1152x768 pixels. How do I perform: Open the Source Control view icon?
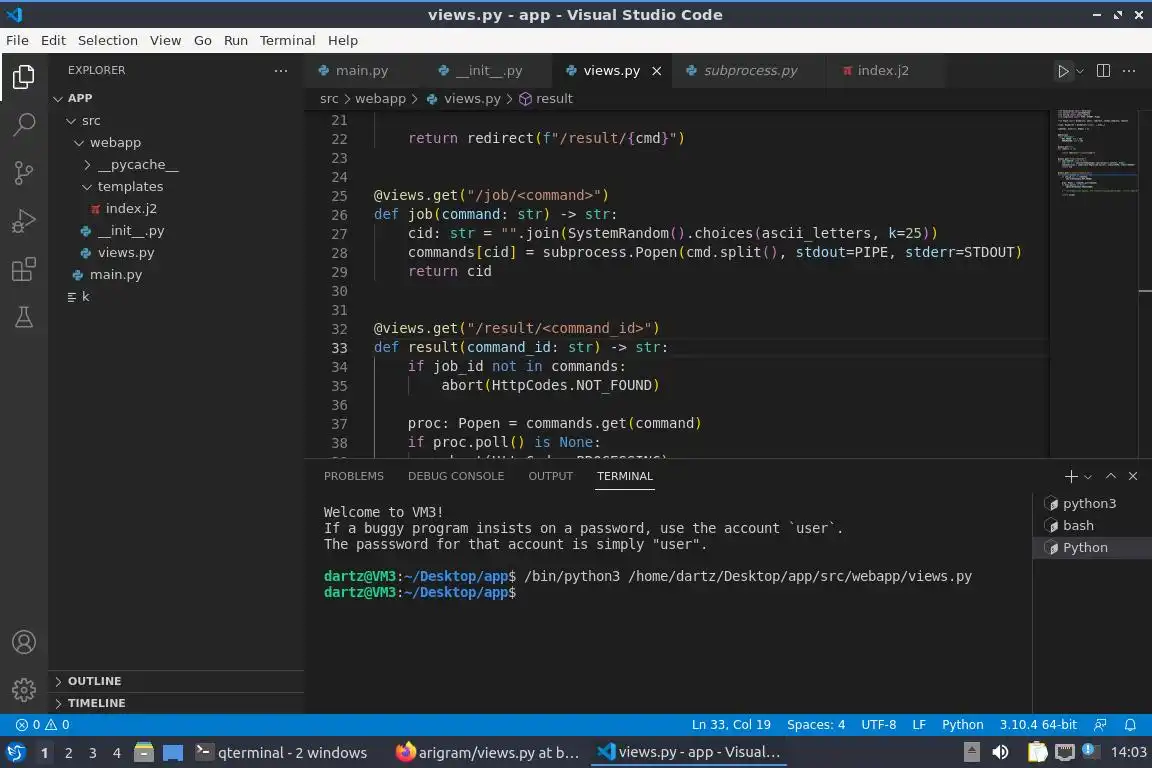pos(24,173)
